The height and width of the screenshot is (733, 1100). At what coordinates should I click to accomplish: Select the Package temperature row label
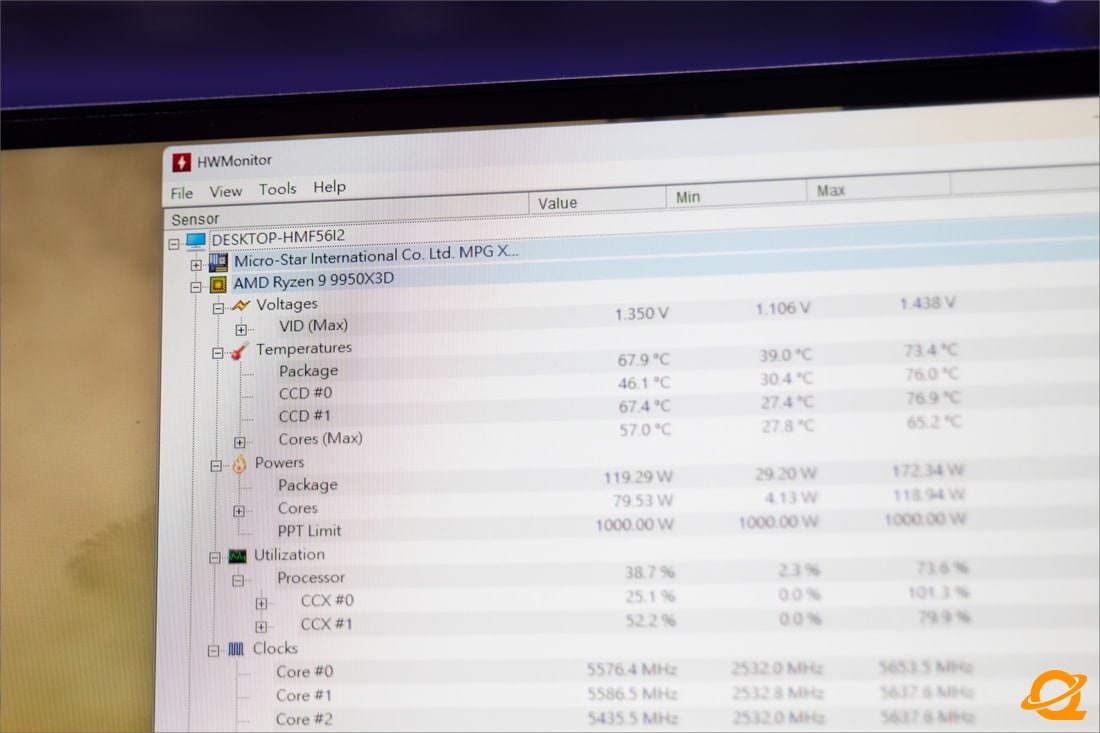coord(308,371)
